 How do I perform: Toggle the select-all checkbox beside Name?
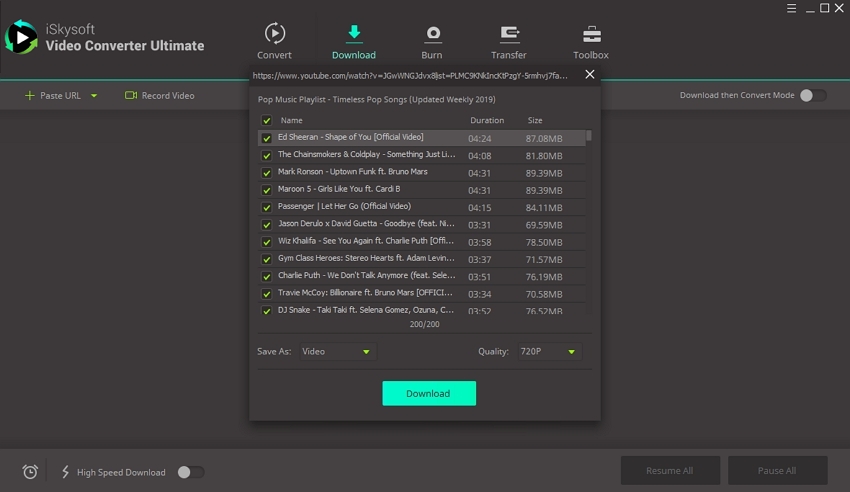click(x=266, y=120)
